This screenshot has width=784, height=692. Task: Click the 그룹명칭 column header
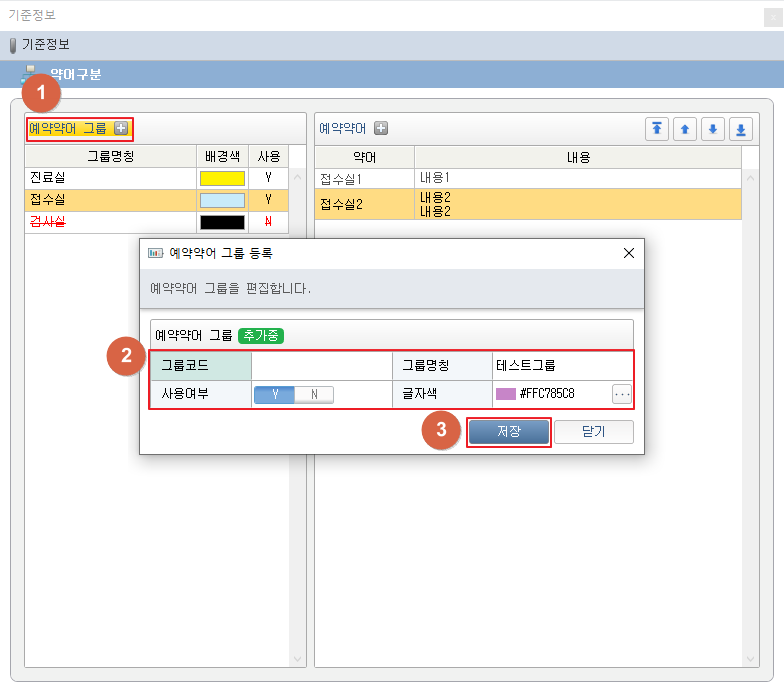pos(110,156)
